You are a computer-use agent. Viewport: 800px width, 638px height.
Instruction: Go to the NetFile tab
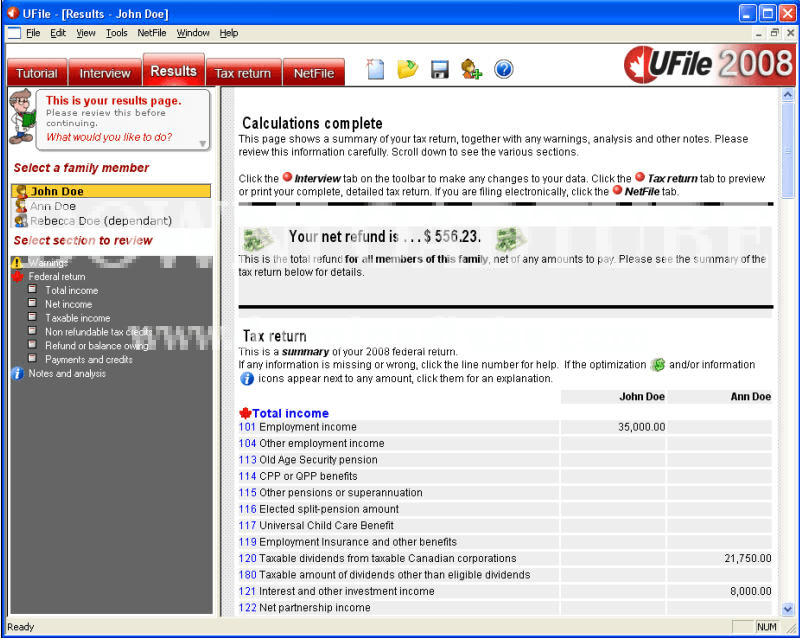point(313,73)
